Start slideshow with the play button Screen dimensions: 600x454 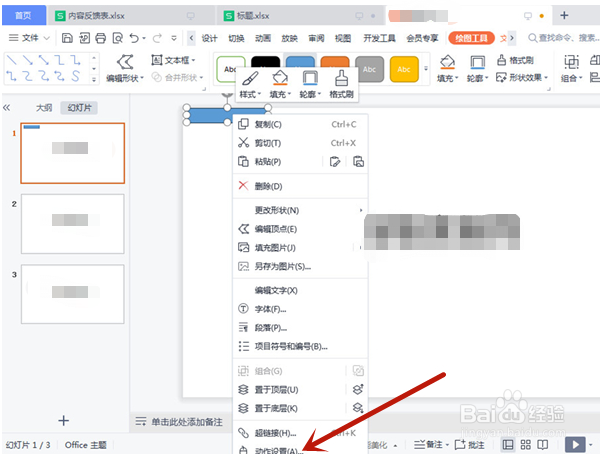(x=575, y=445)
